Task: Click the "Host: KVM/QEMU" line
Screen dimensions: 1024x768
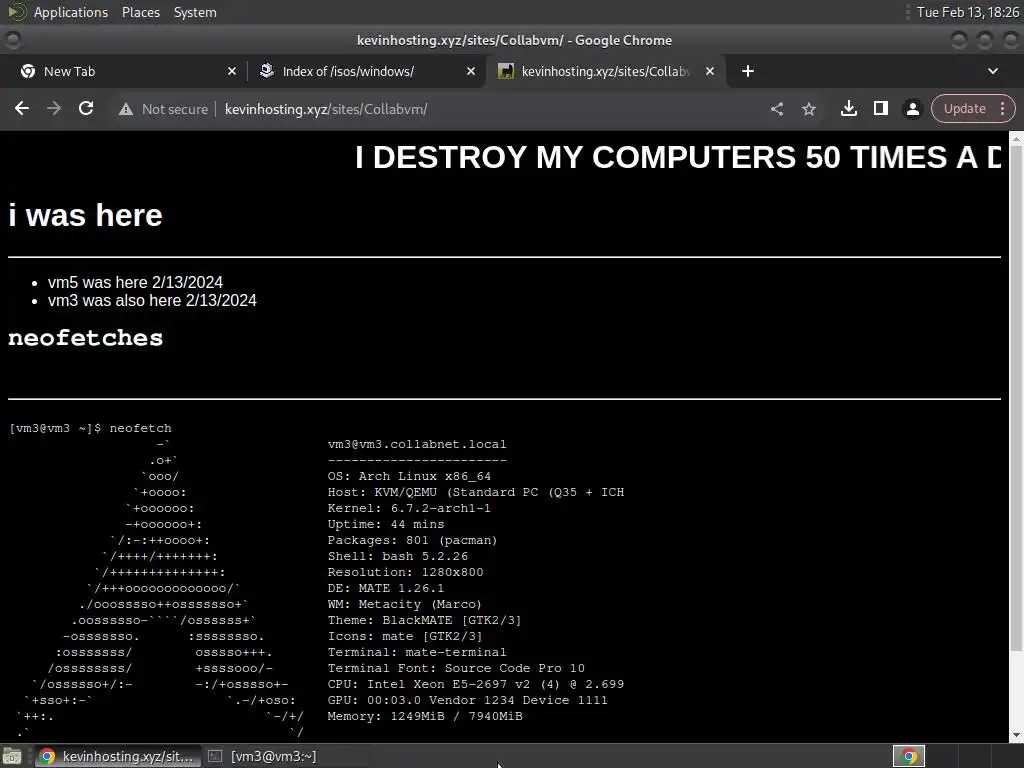Action: pos(475,492)
